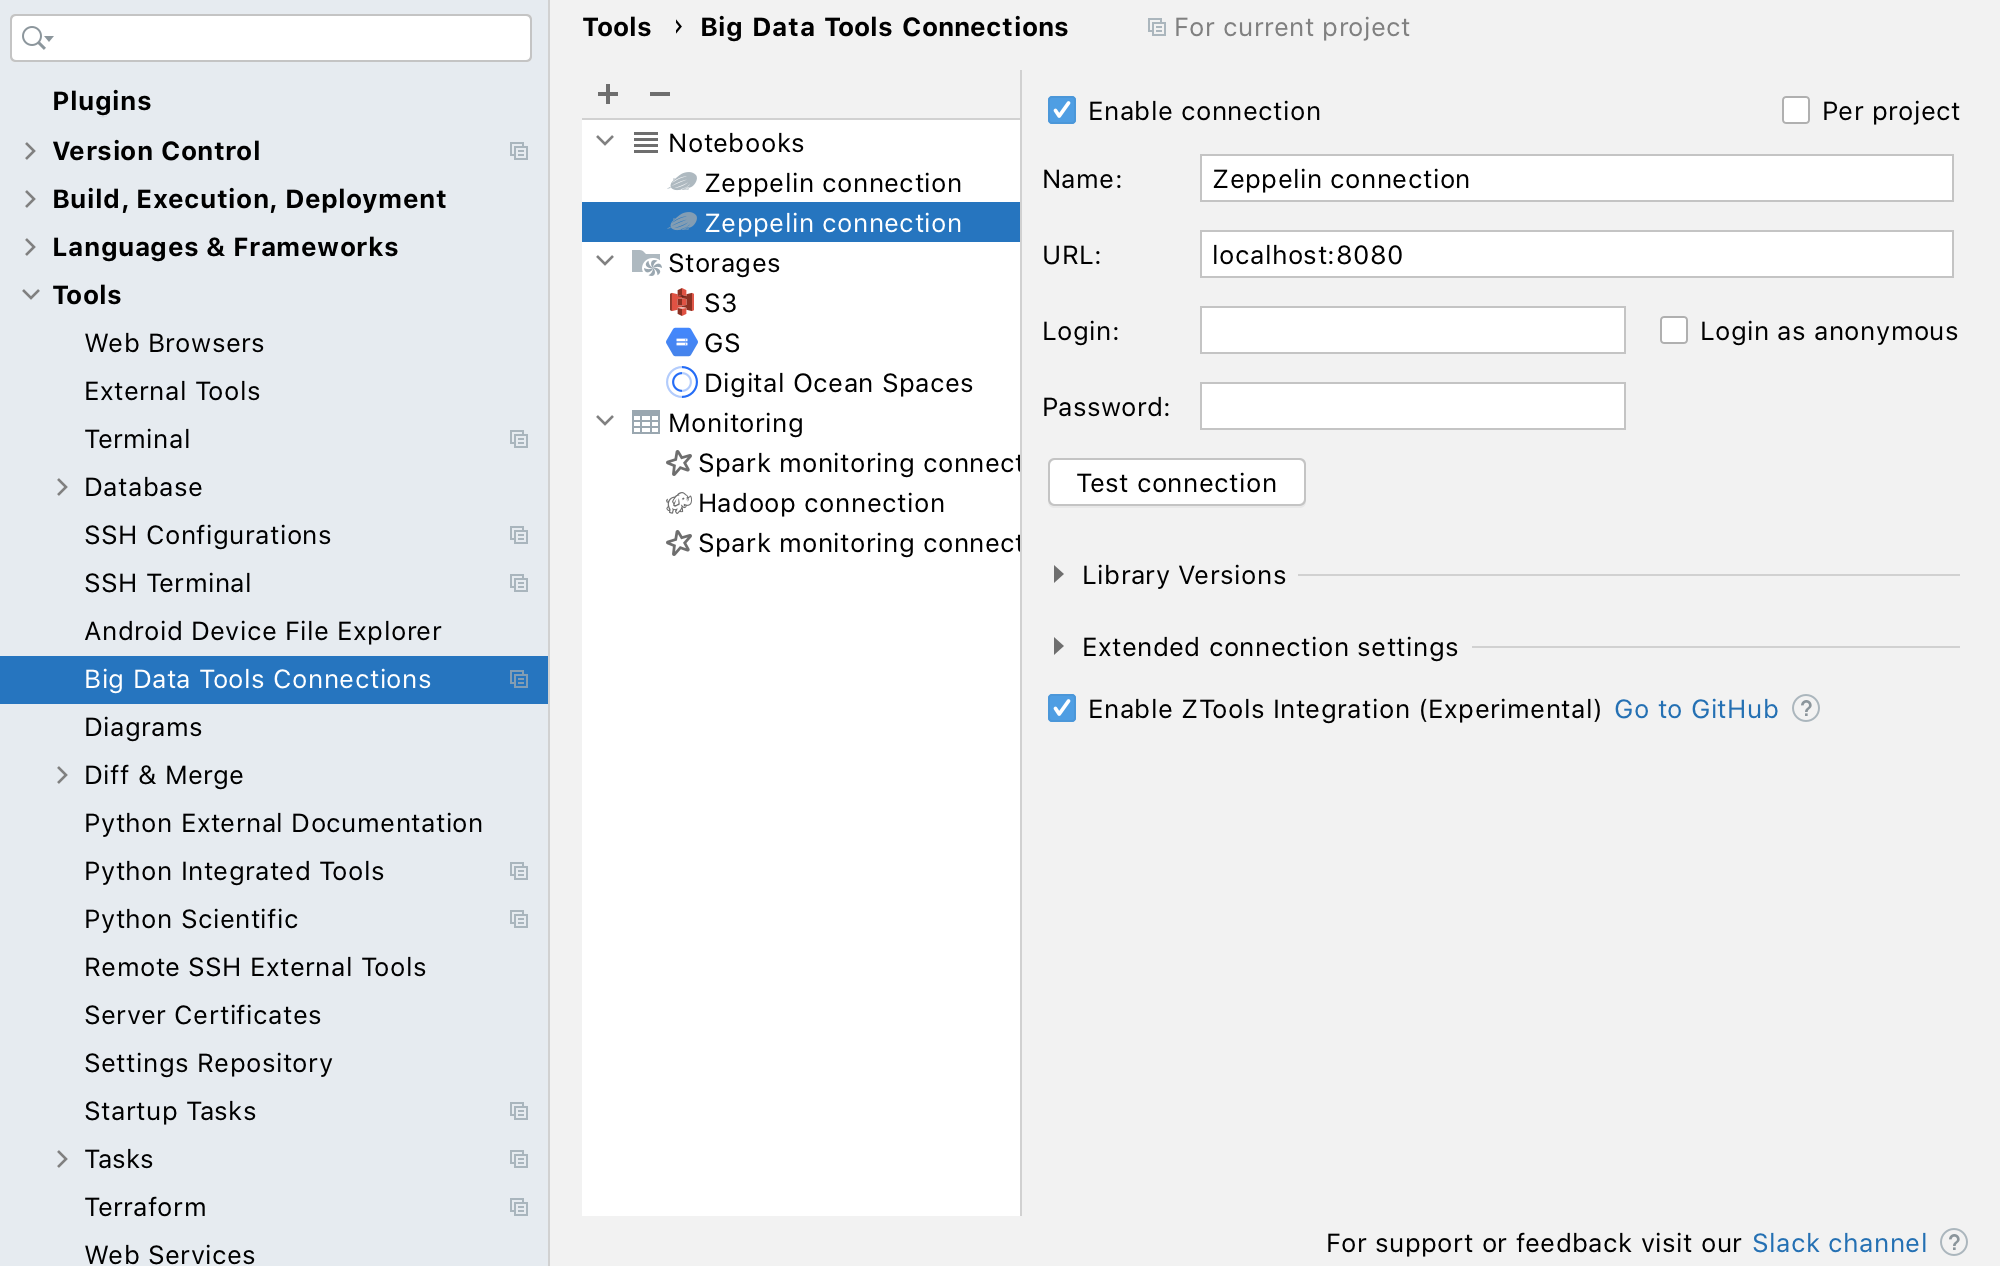
Task: Expand Build, Execution, Deployment section
Action: (x=30, y=199)
